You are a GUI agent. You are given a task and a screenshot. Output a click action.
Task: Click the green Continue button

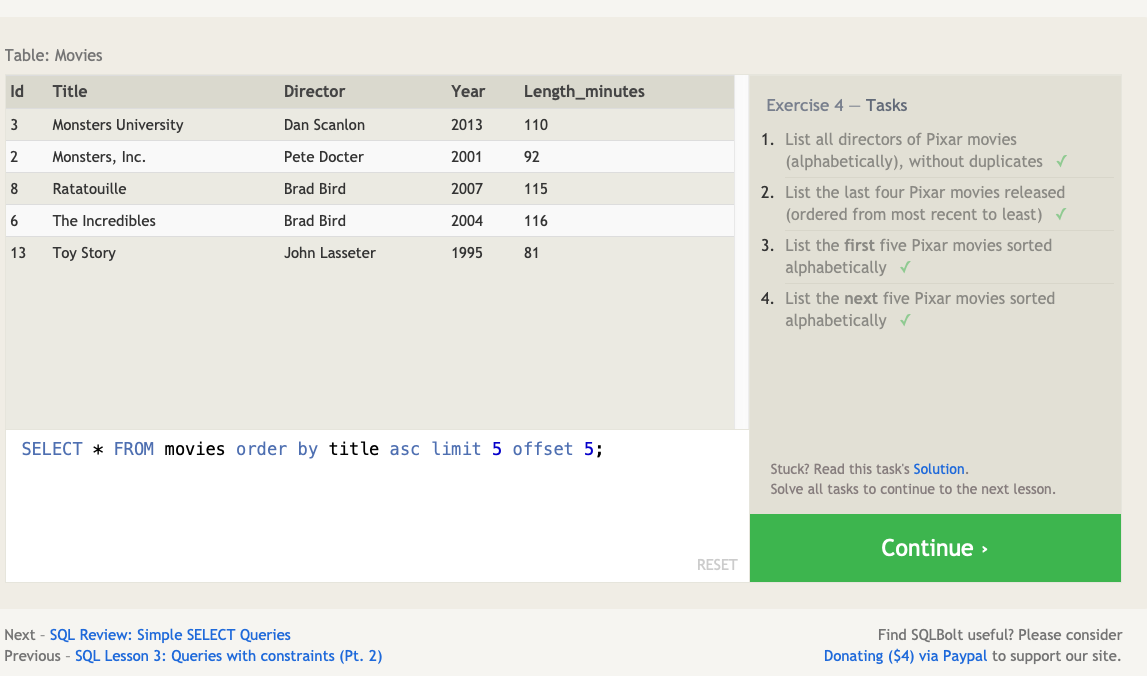tap(935, 548)
